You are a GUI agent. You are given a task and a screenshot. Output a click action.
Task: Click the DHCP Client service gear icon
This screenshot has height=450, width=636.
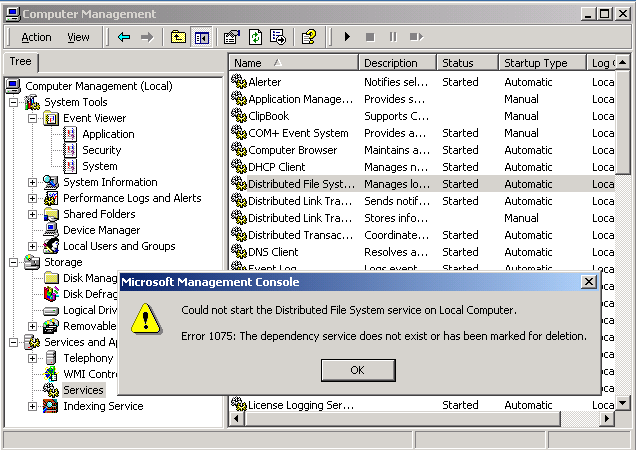coord(239,166)
